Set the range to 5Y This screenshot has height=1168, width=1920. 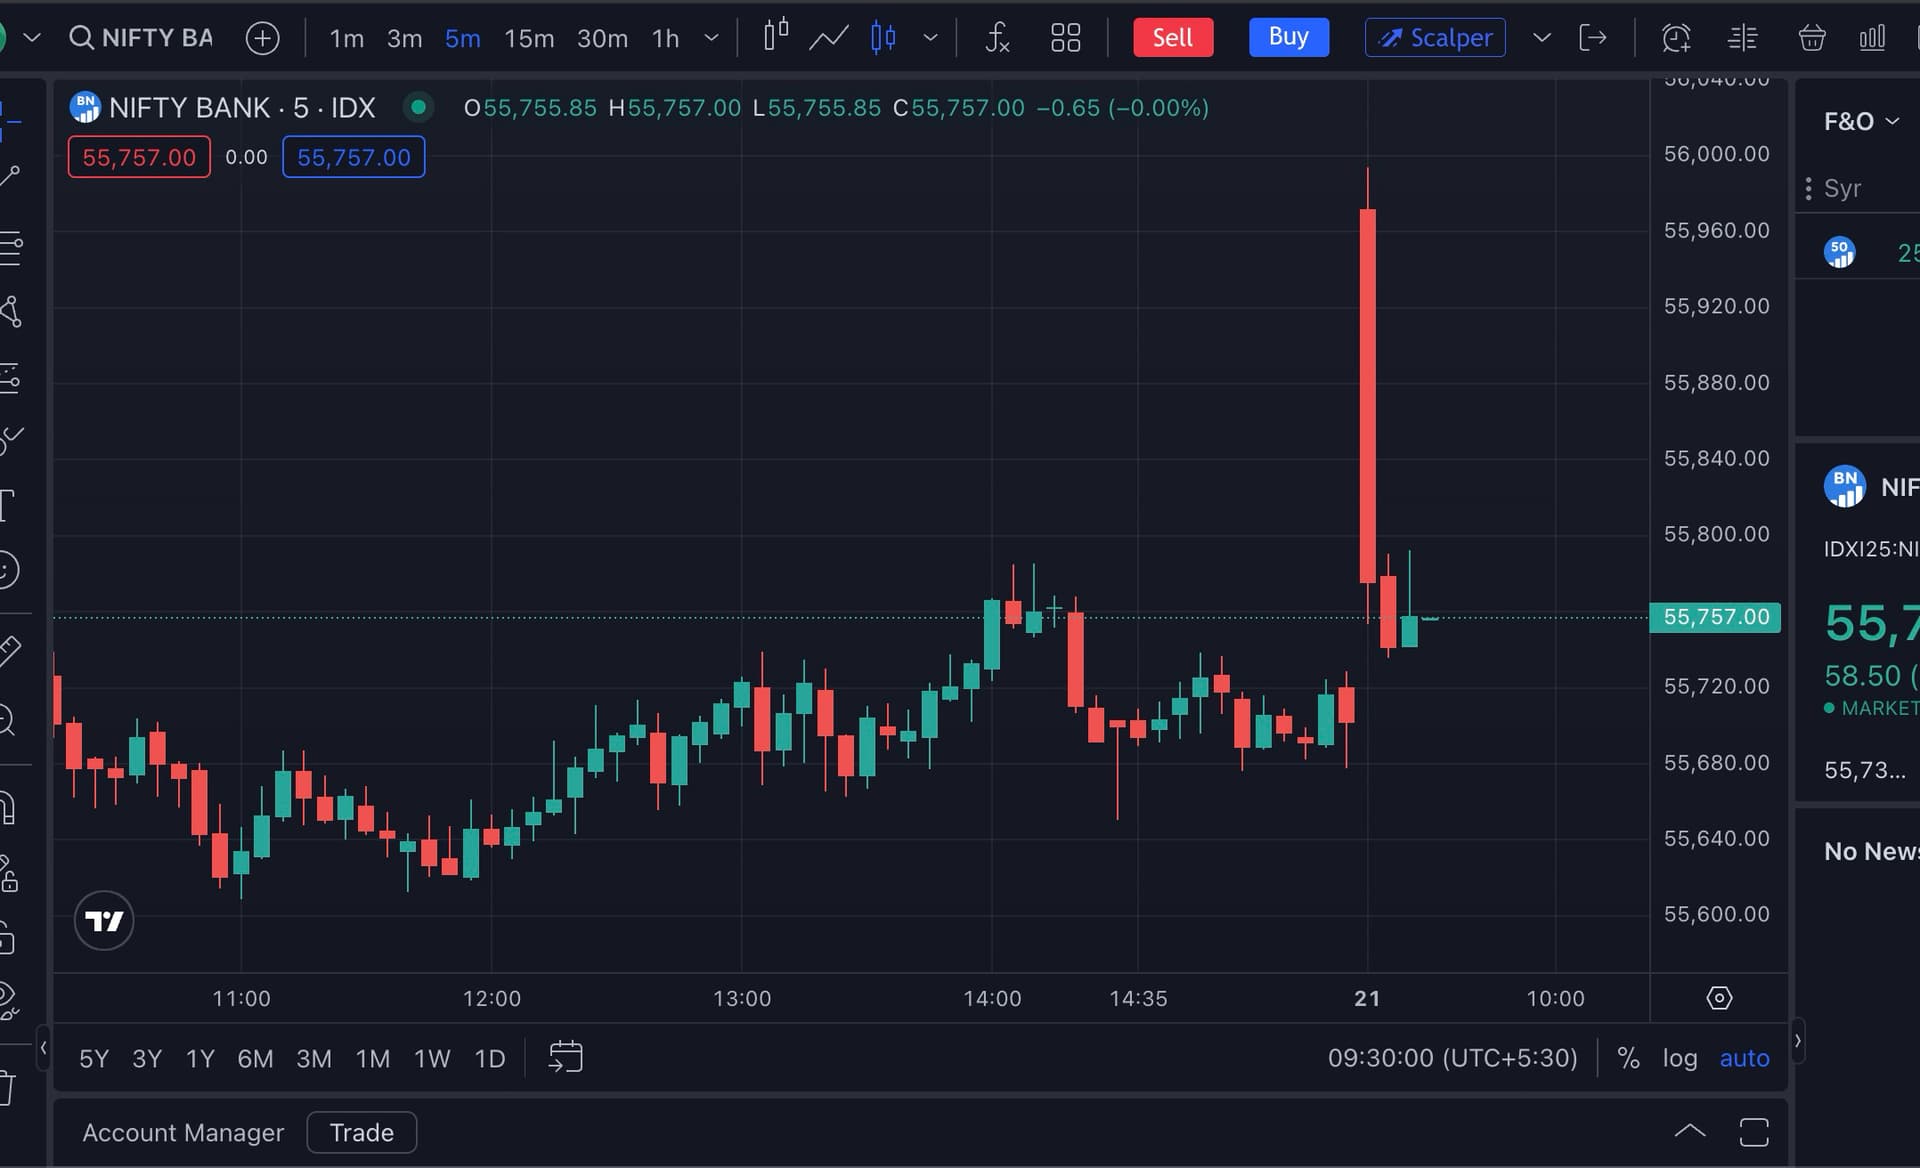coord(94,1058)
